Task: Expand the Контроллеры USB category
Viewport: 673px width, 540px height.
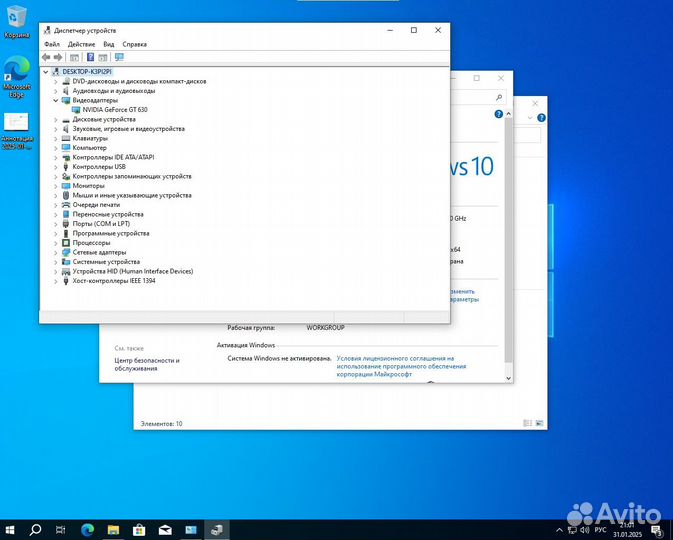Action: point(56,166)
